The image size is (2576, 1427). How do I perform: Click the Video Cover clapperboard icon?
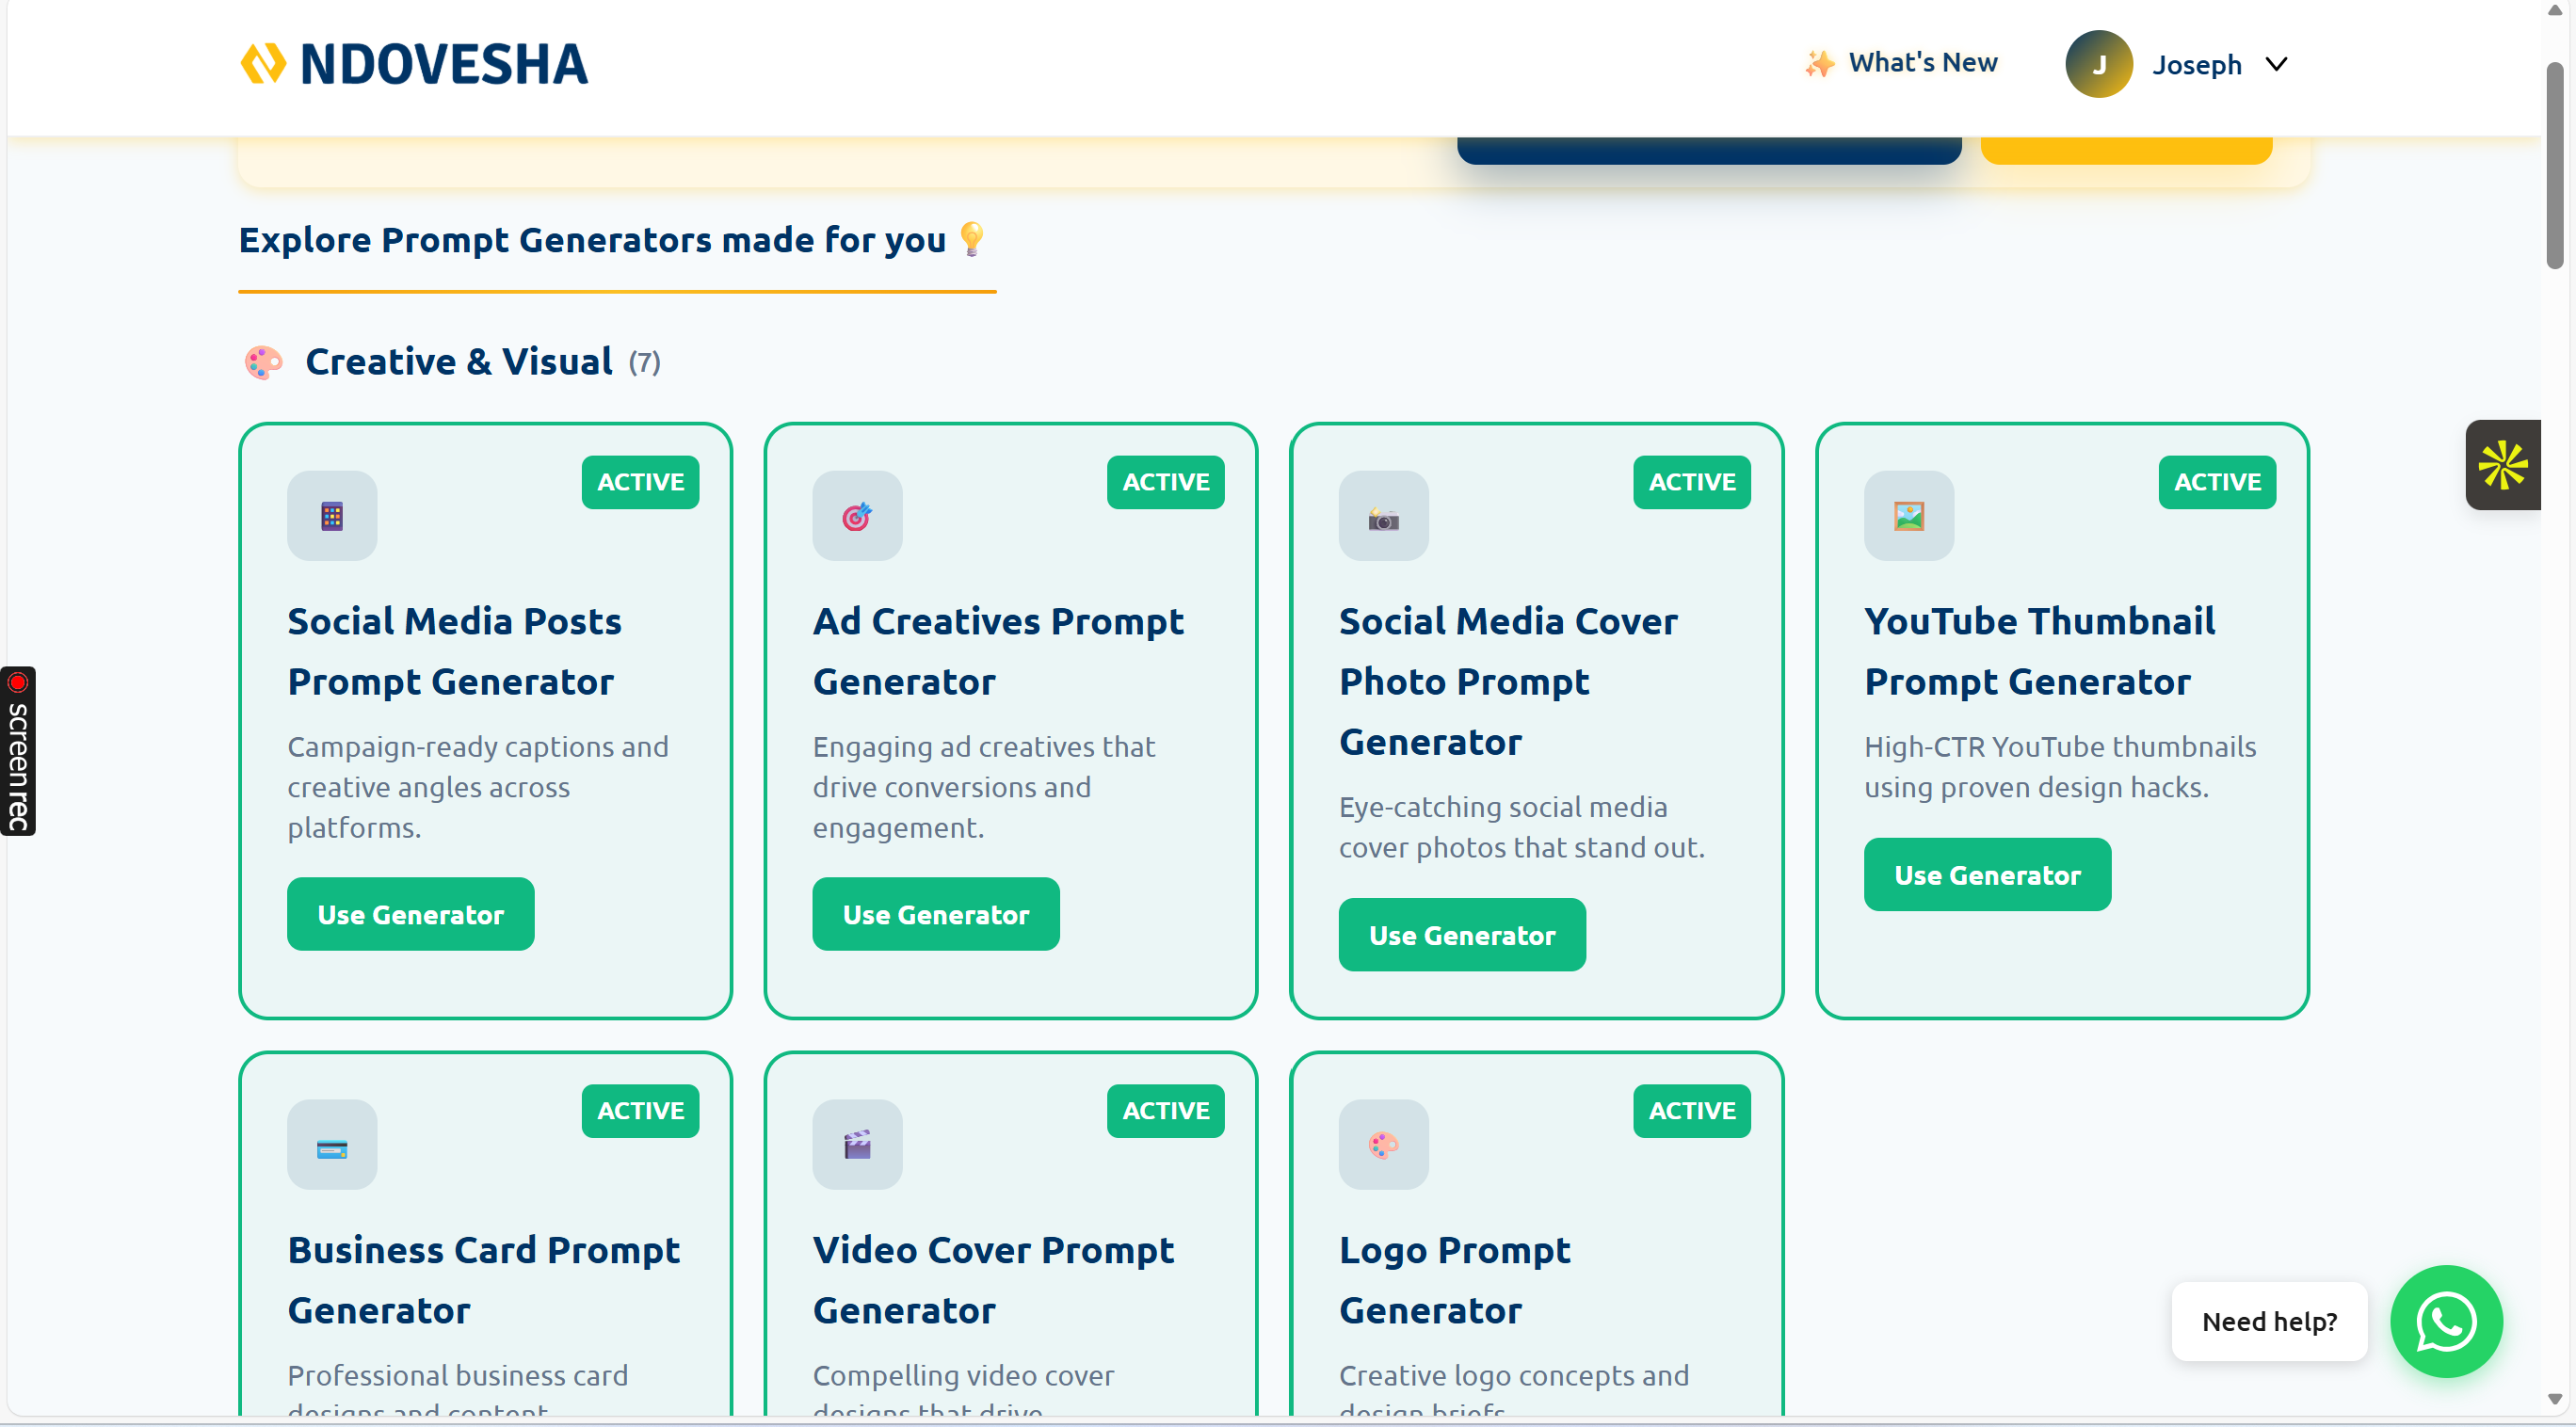[x=857, y=1145]
